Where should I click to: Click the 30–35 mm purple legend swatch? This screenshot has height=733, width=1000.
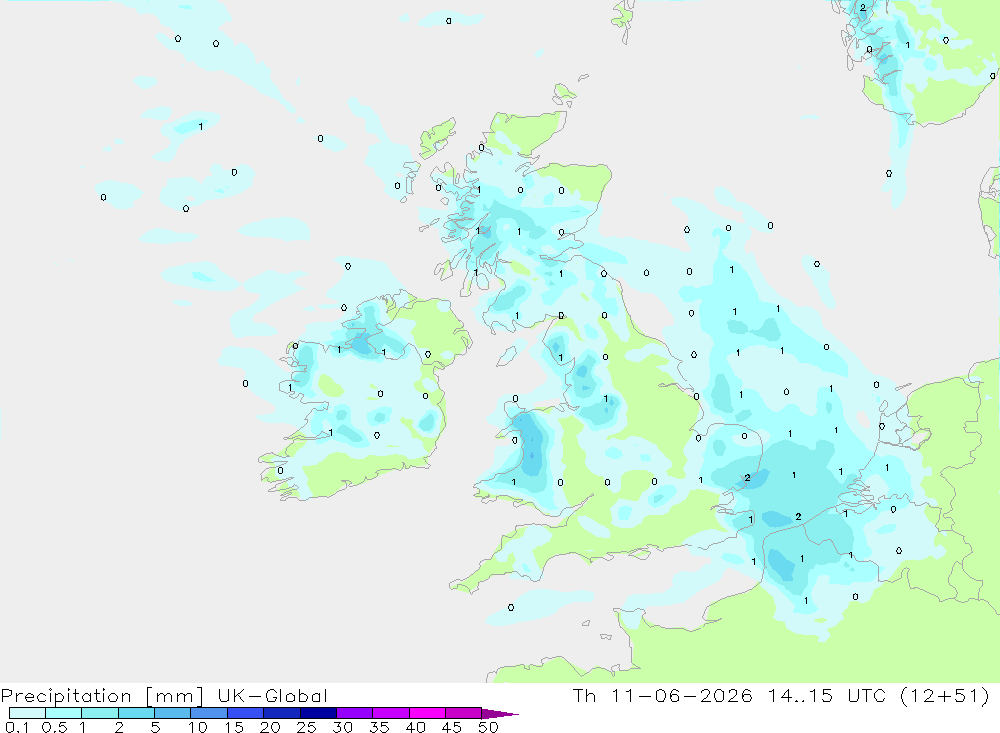(355, 713)
